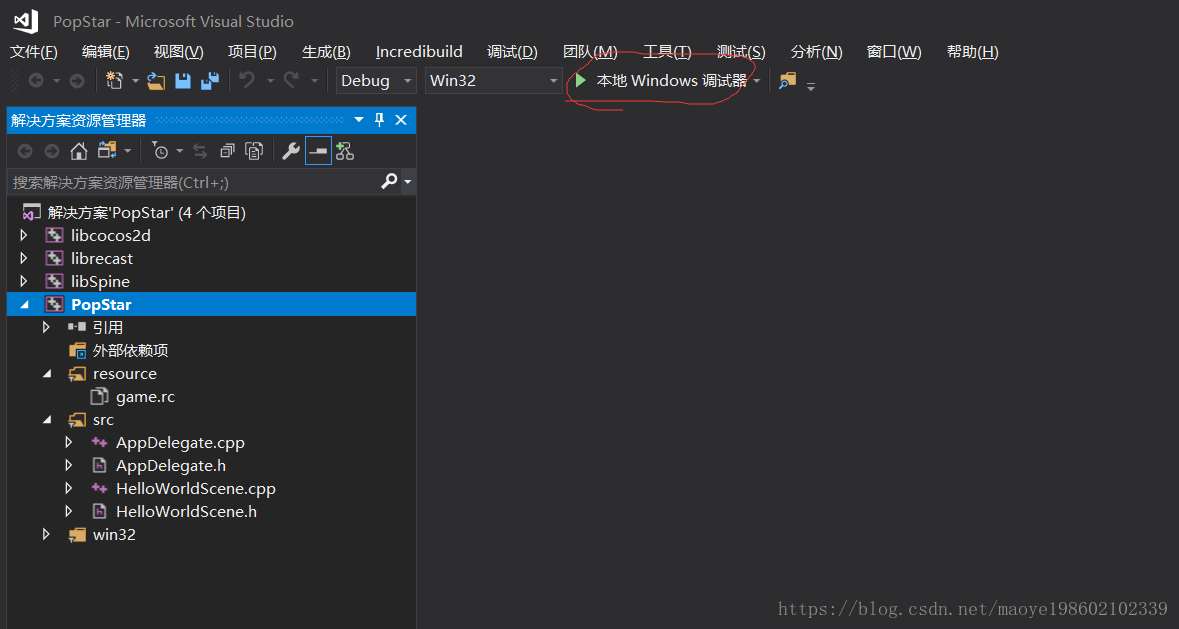Collapse the PopStar project node
Image resolution: width=1179 pixels, height=629 pixels.
click(23, 304)
